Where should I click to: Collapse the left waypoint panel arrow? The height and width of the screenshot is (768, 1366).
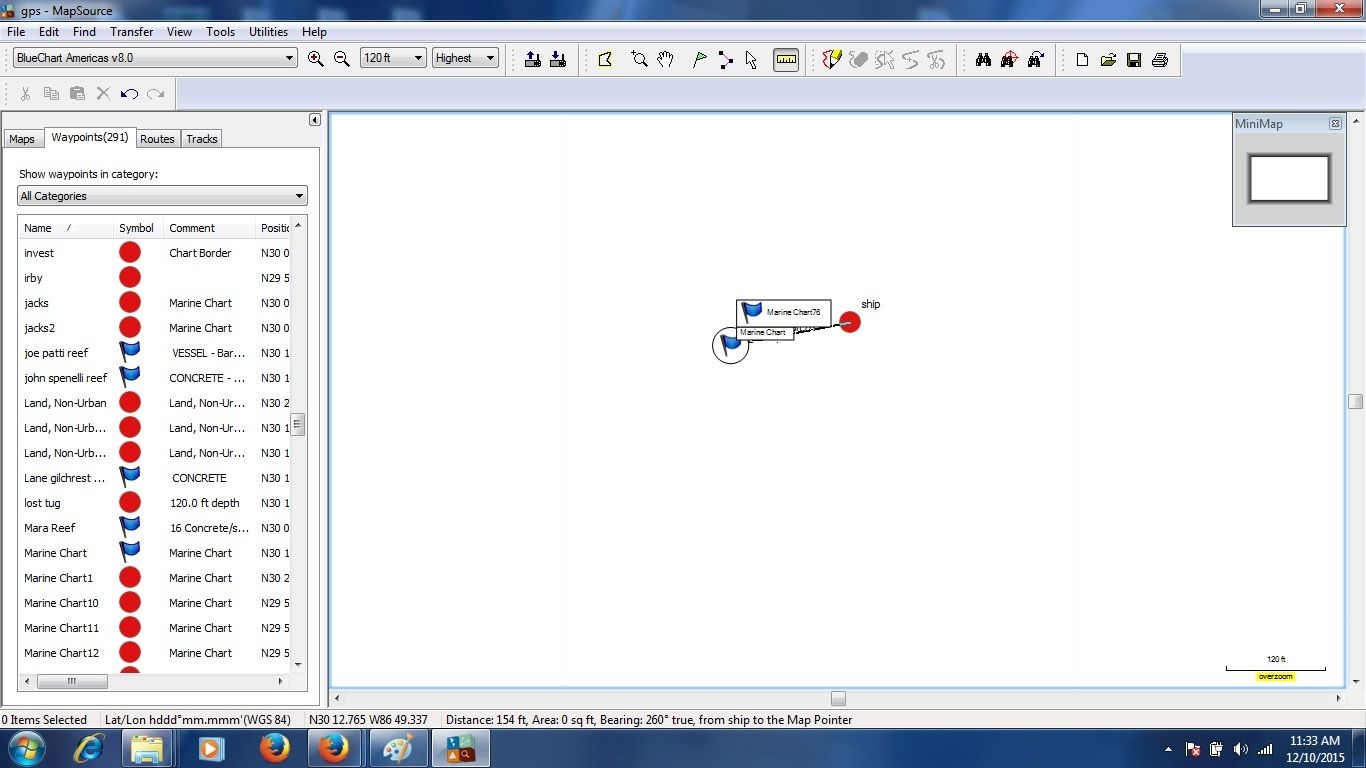pyautogui.click(x=314, y=120)
